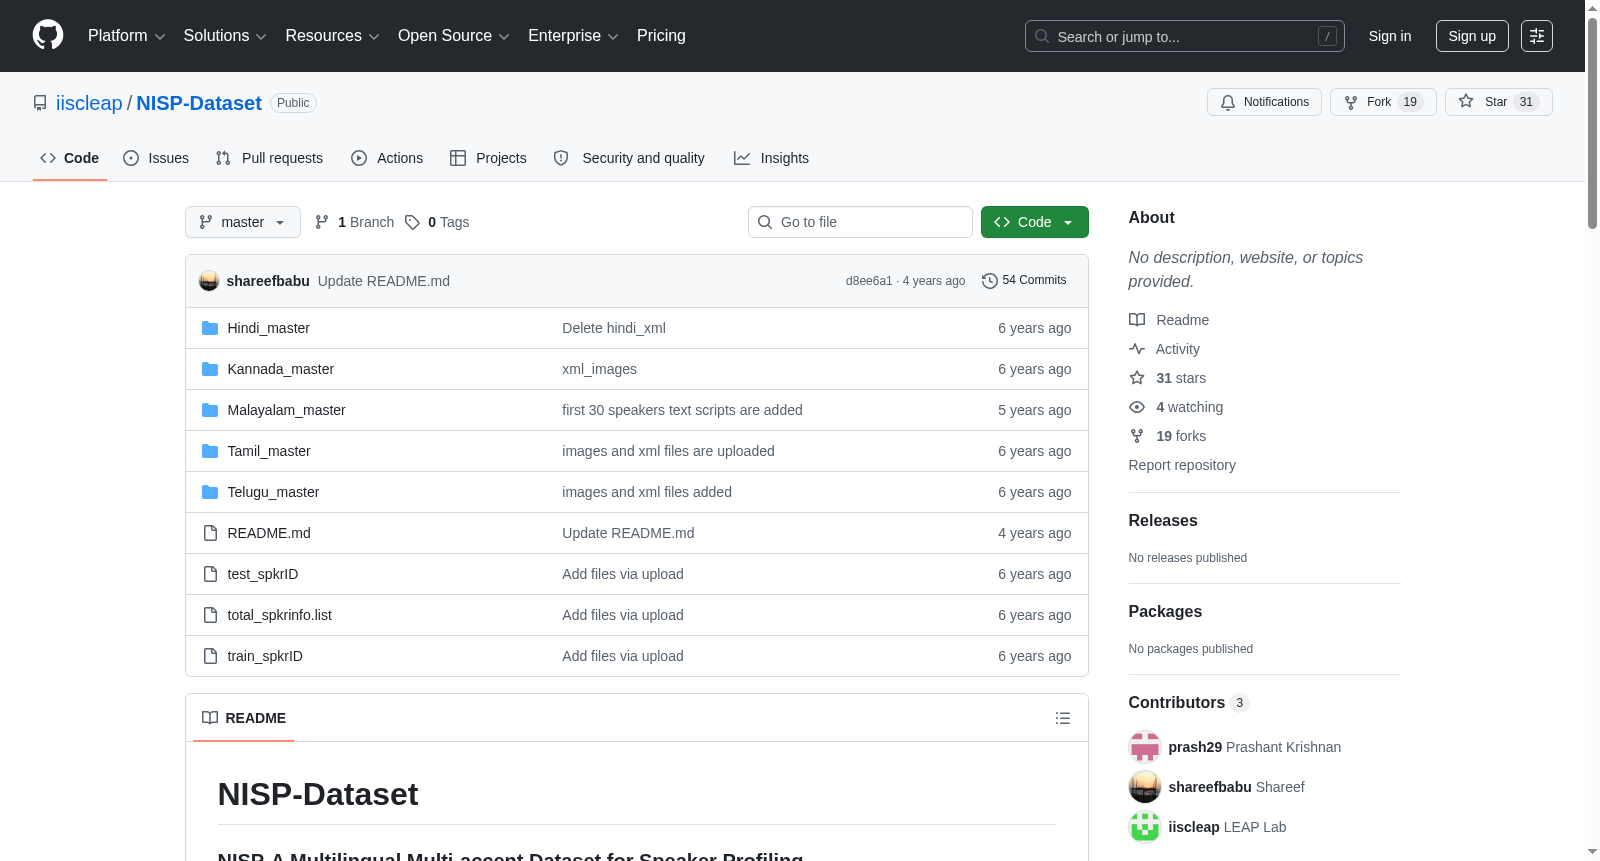
Task: Click the Fork icon button
Action: point(1383,102)
